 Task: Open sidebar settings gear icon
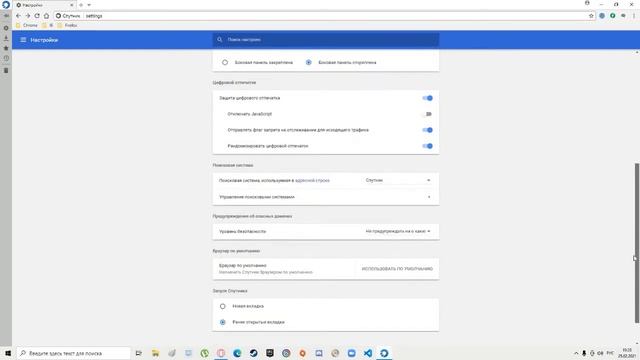pos(6,28)
